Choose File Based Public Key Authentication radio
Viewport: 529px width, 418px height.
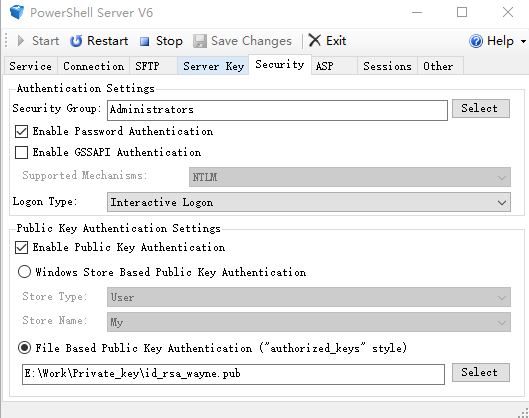pyautogui.click(x=24, y=348)
